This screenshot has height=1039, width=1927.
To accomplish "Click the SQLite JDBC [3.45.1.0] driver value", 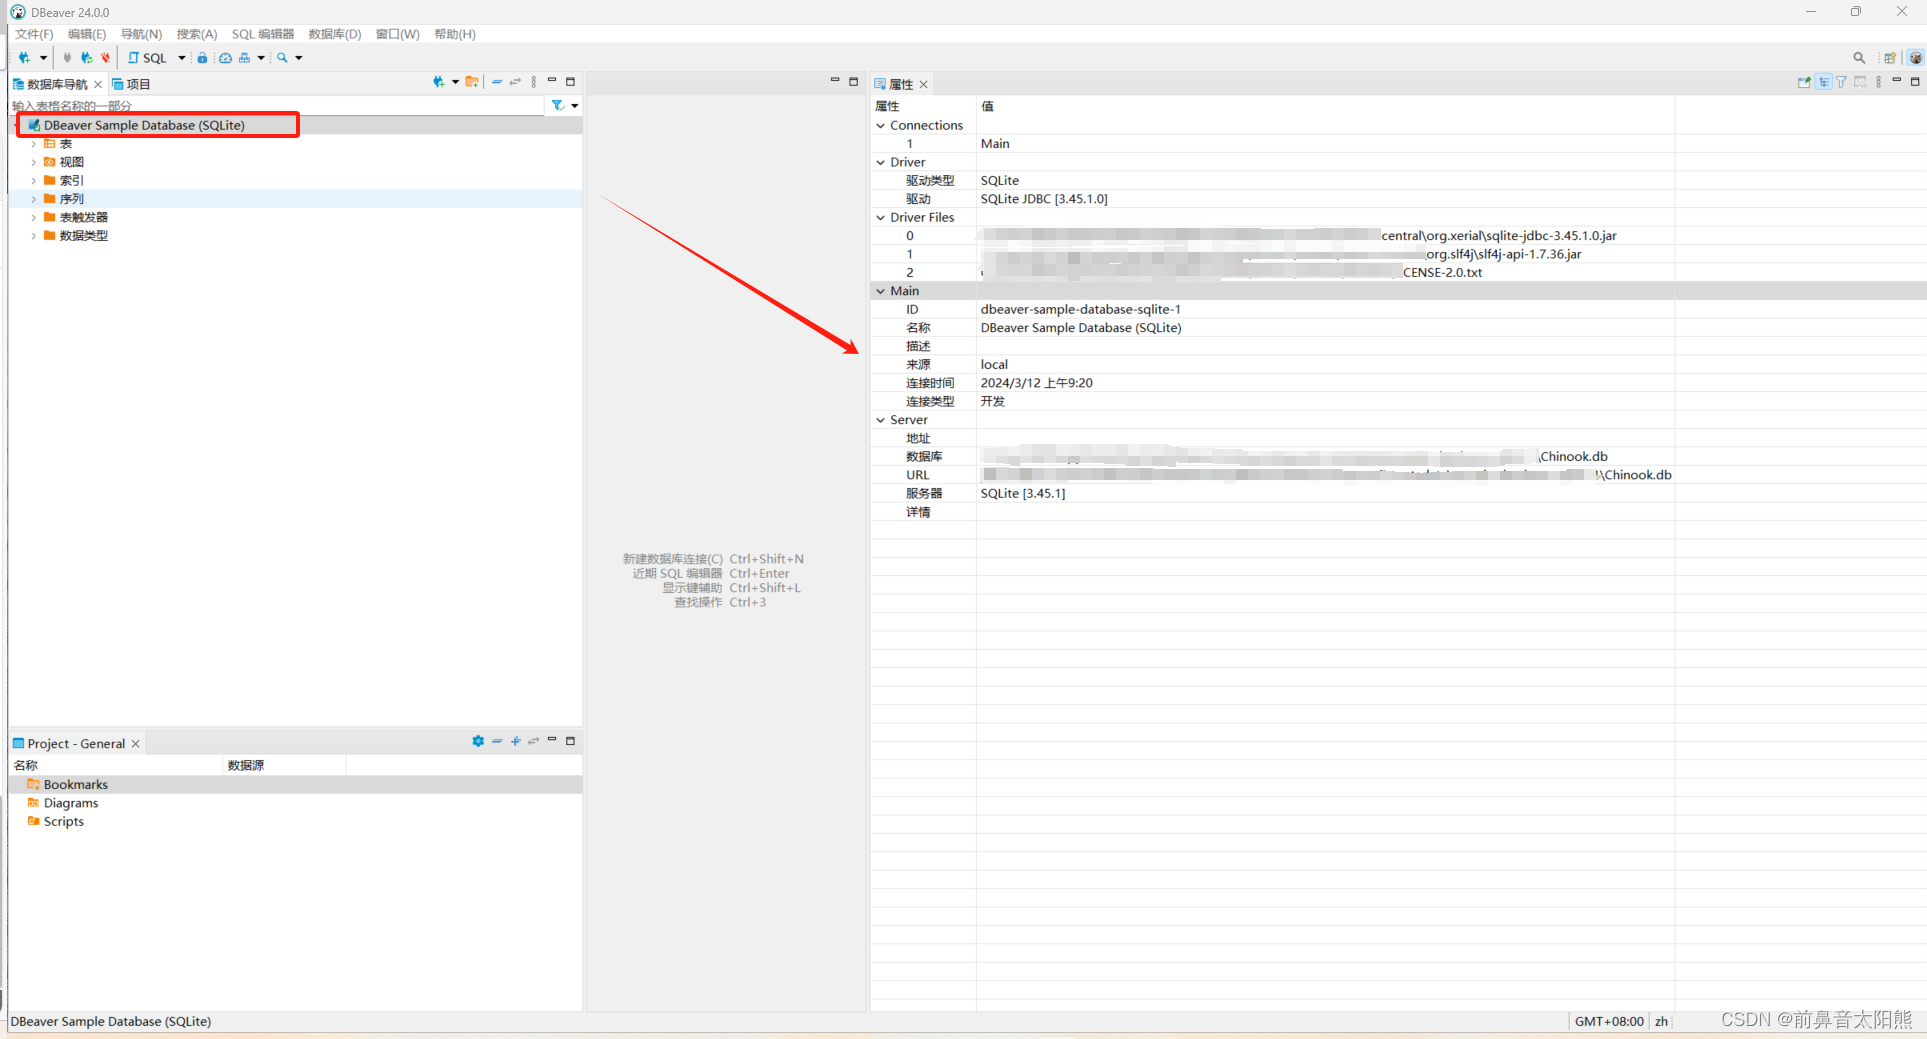I will [1044, 199].
